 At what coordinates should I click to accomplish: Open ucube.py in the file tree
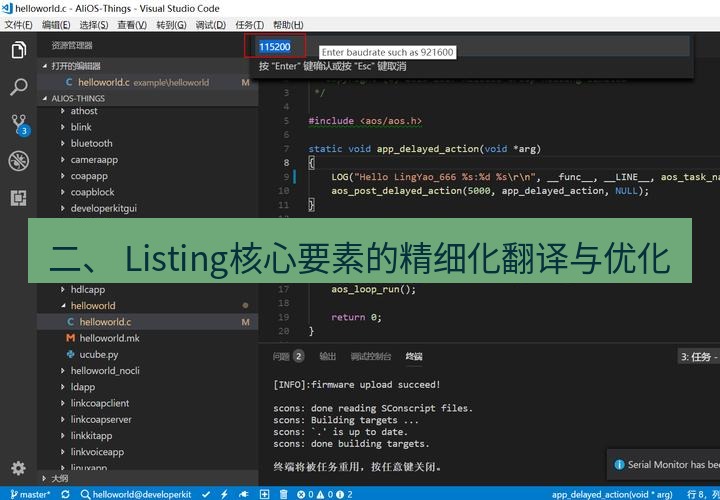[147, 354]
